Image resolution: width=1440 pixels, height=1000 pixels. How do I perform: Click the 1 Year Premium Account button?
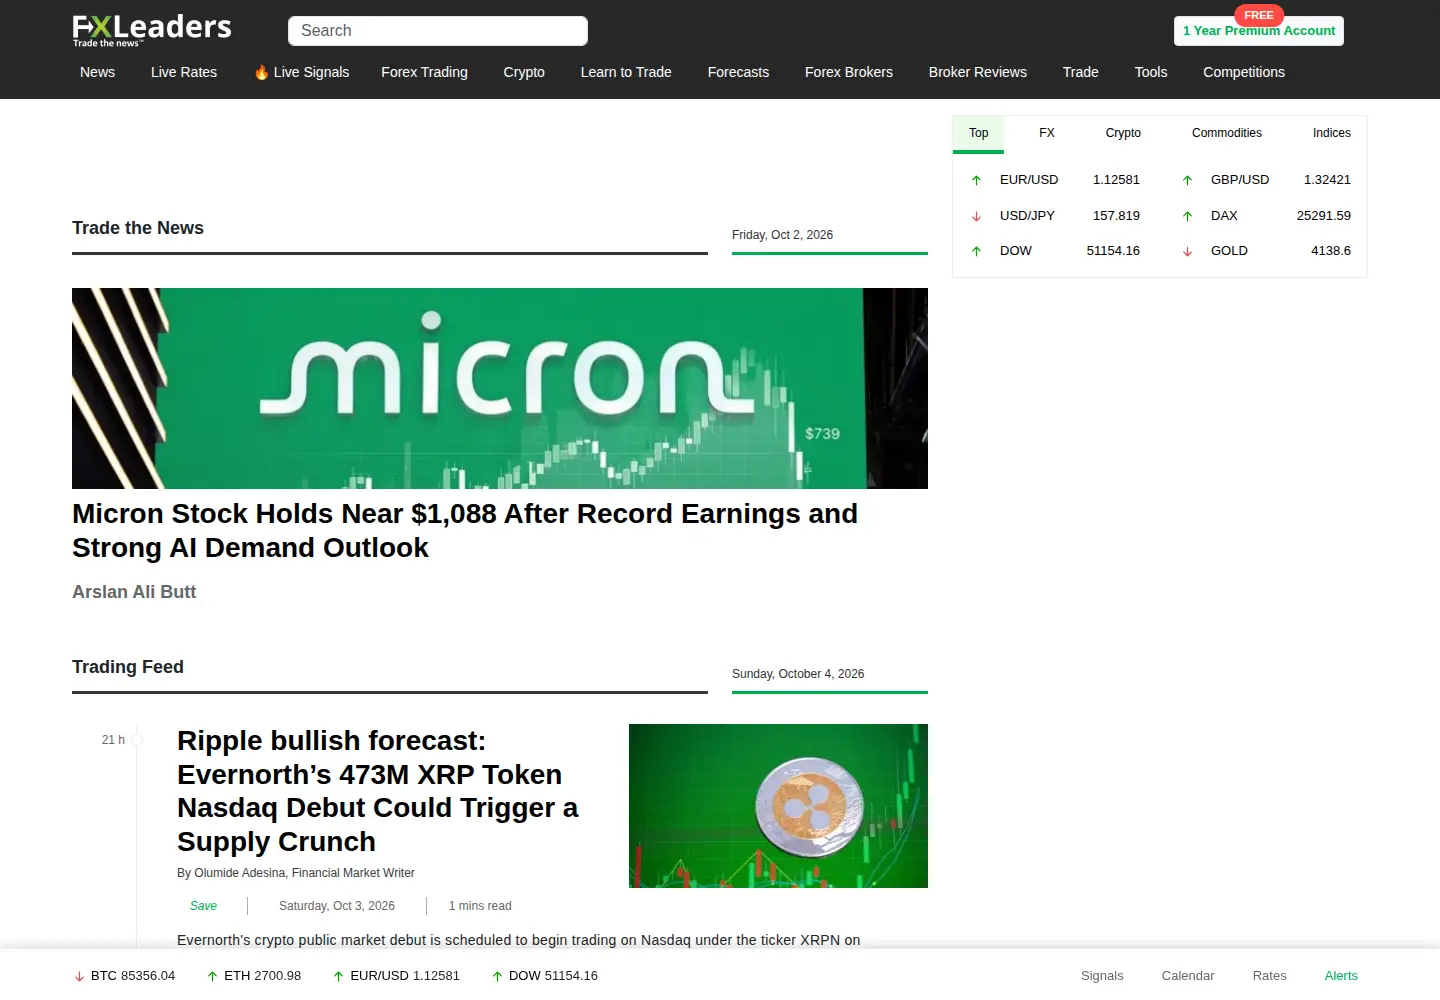click(x=1259, y=31)
